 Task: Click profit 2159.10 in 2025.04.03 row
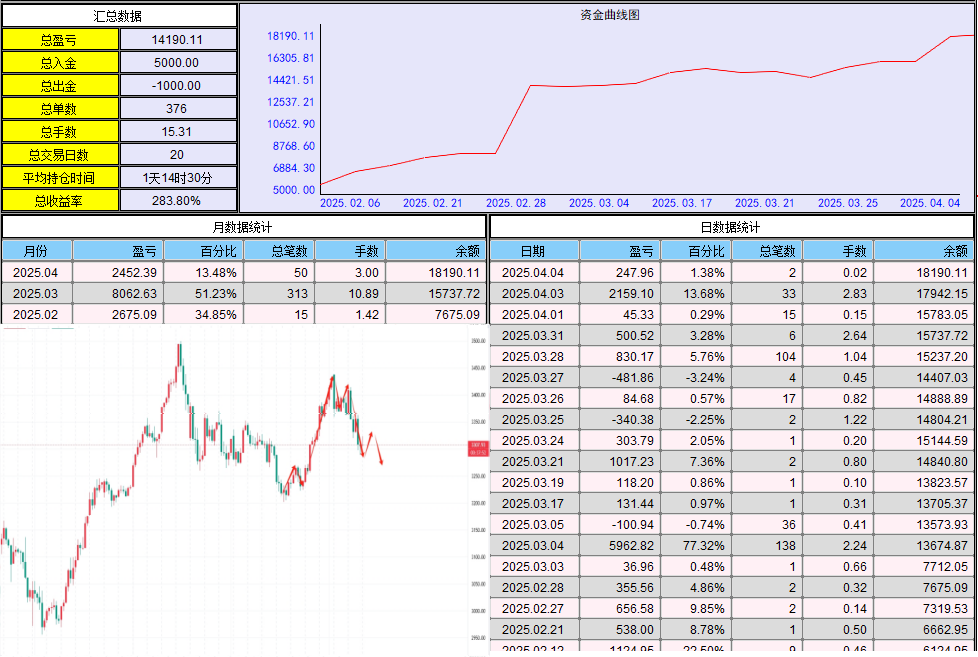click(x=620, y=293)
